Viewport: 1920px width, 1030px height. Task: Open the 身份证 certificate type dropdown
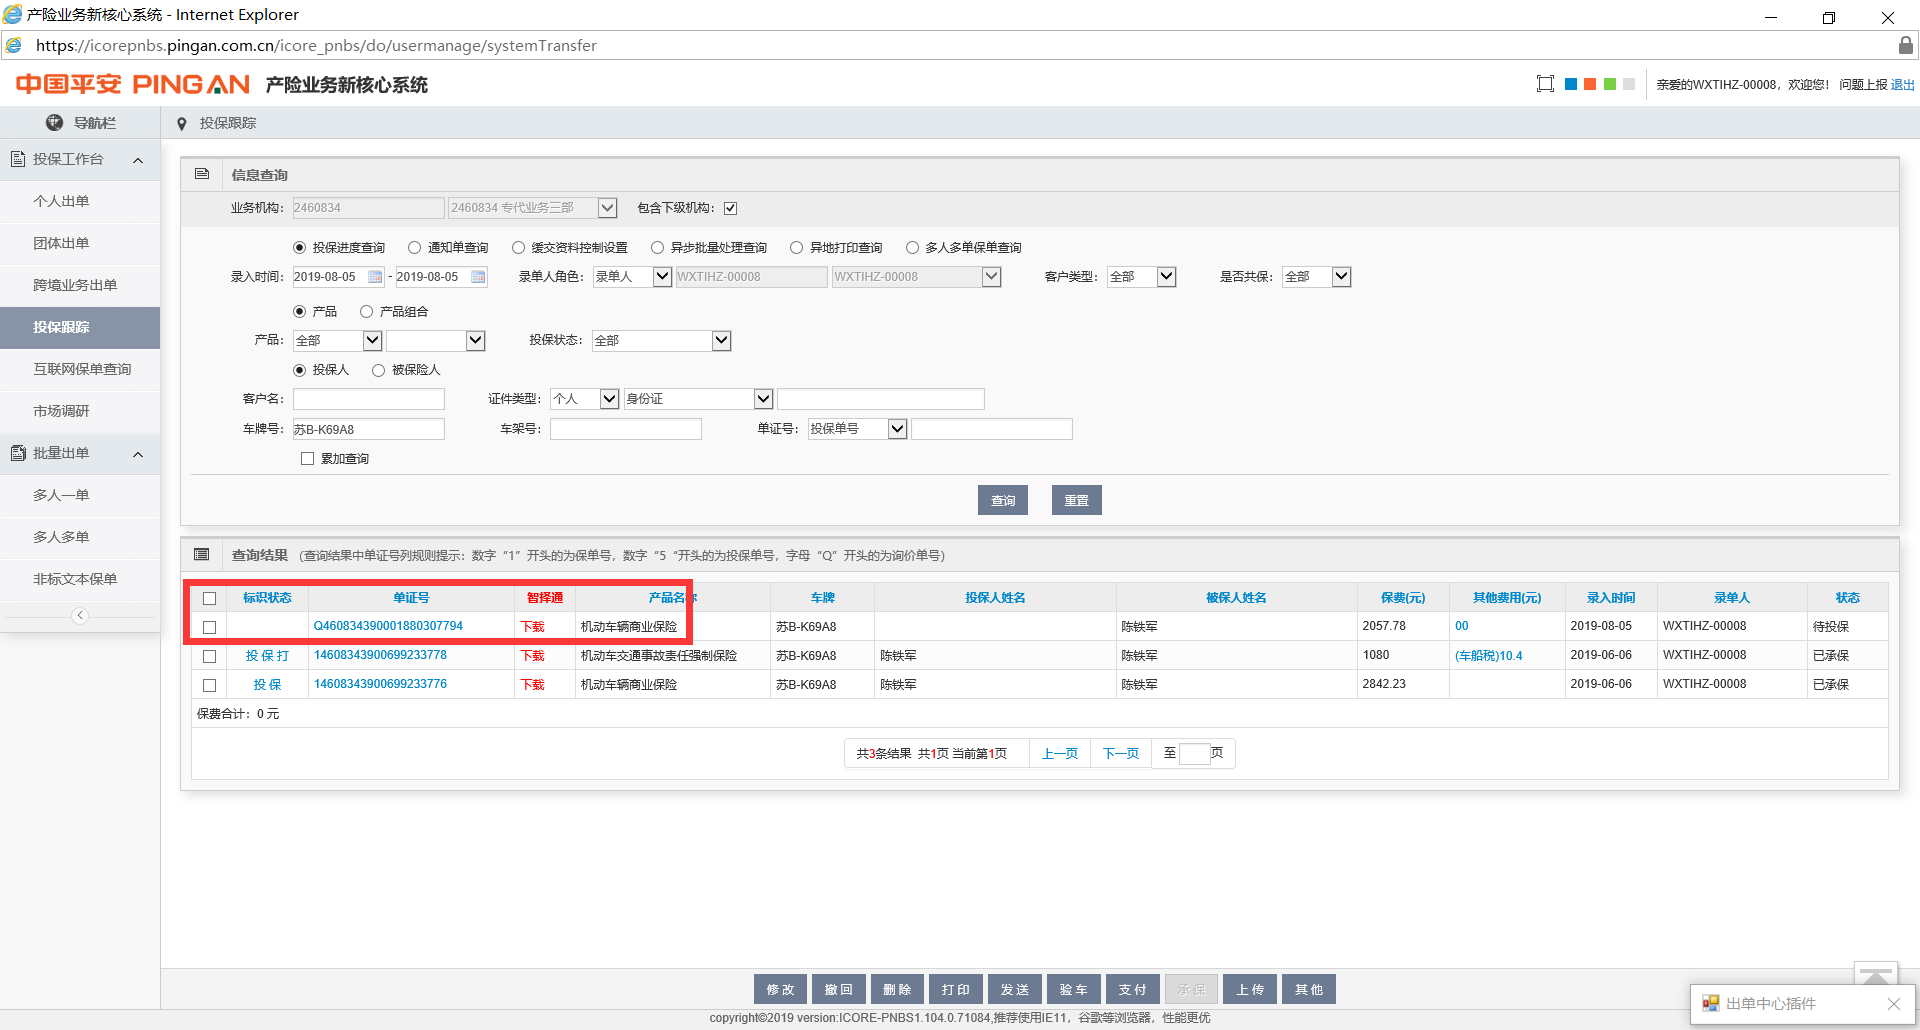point(763,399)
